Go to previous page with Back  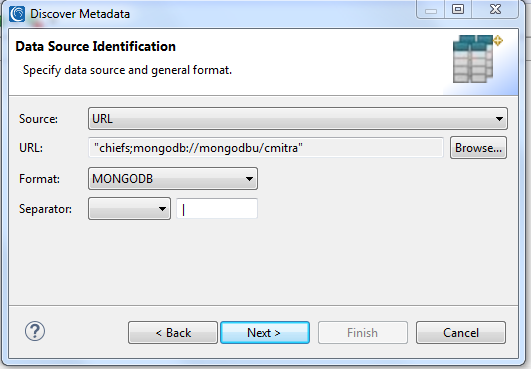(x=173, y=332)
